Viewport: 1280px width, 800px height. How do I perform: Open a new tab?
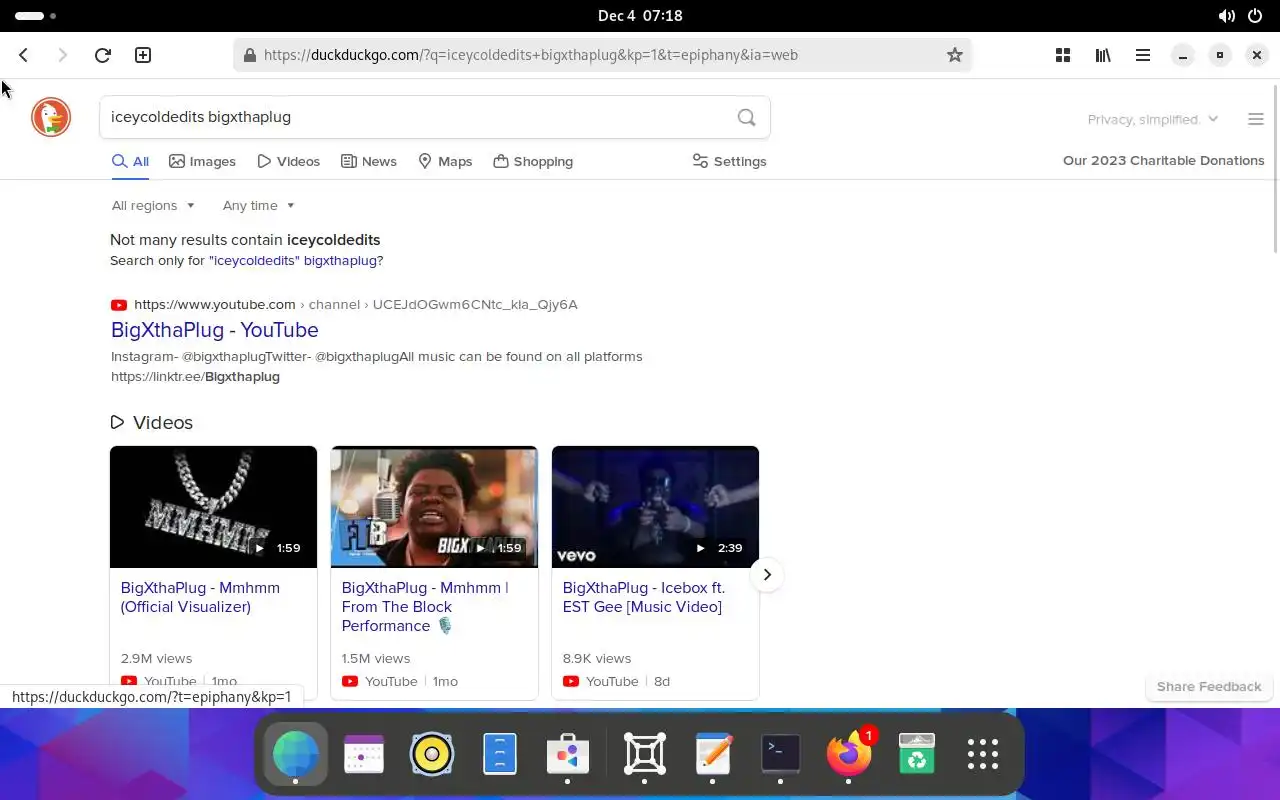pyautogui.click(x=143, y=55)
